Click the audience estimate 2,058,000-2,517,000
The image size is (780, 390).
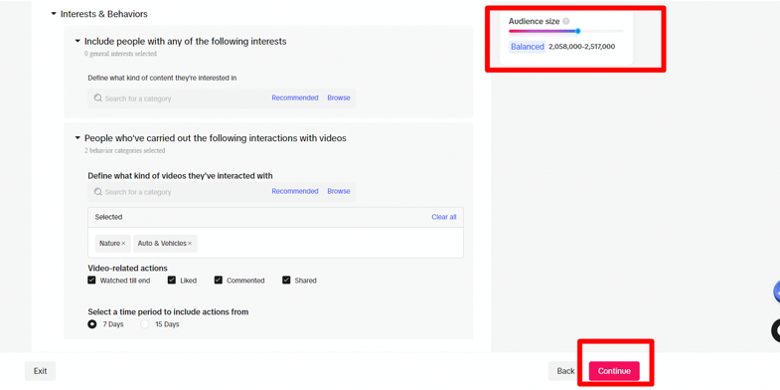(582, 47)
